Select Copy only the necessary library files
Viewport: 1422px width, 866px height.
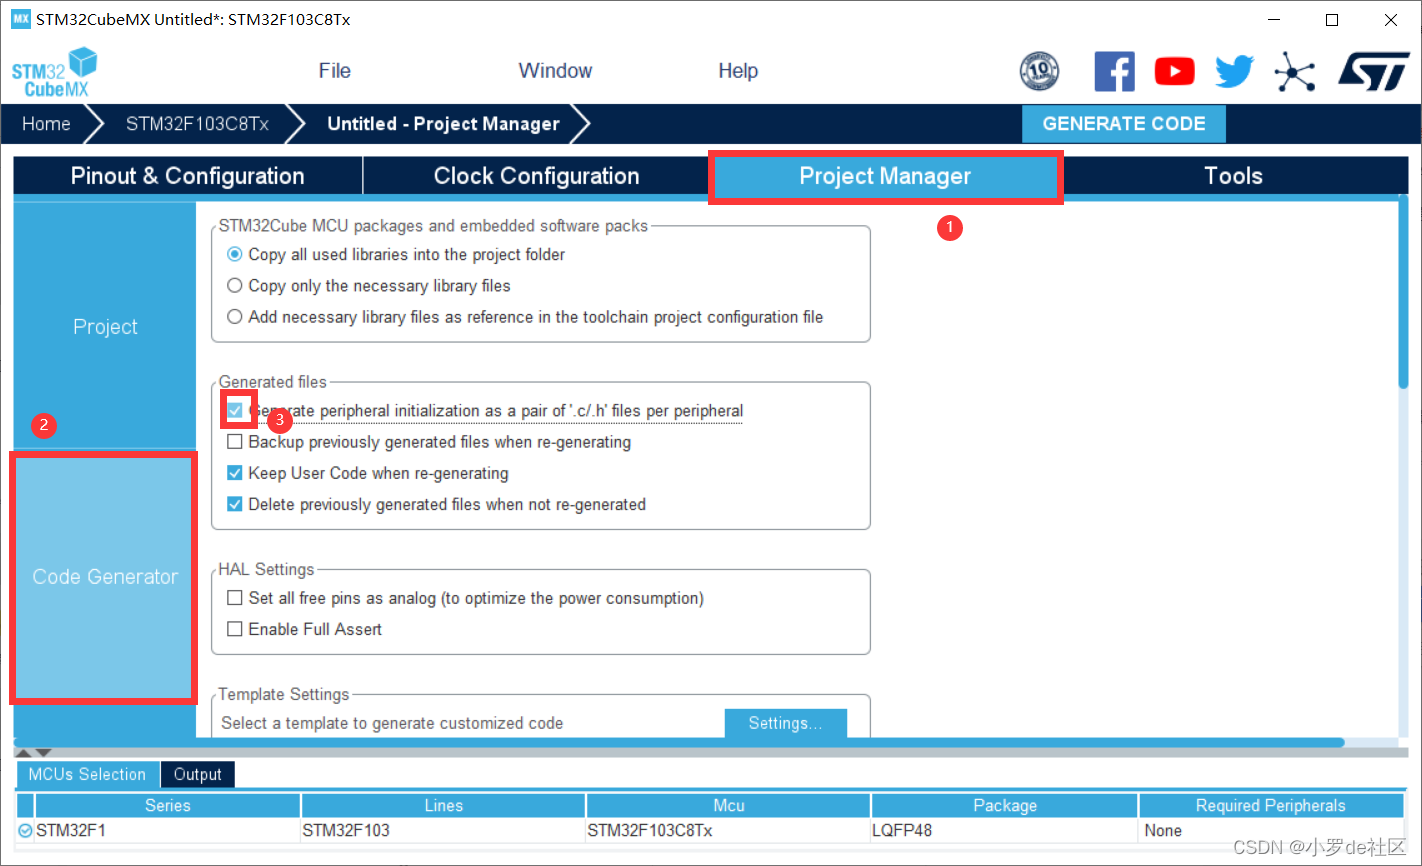(x=235, y=285)
